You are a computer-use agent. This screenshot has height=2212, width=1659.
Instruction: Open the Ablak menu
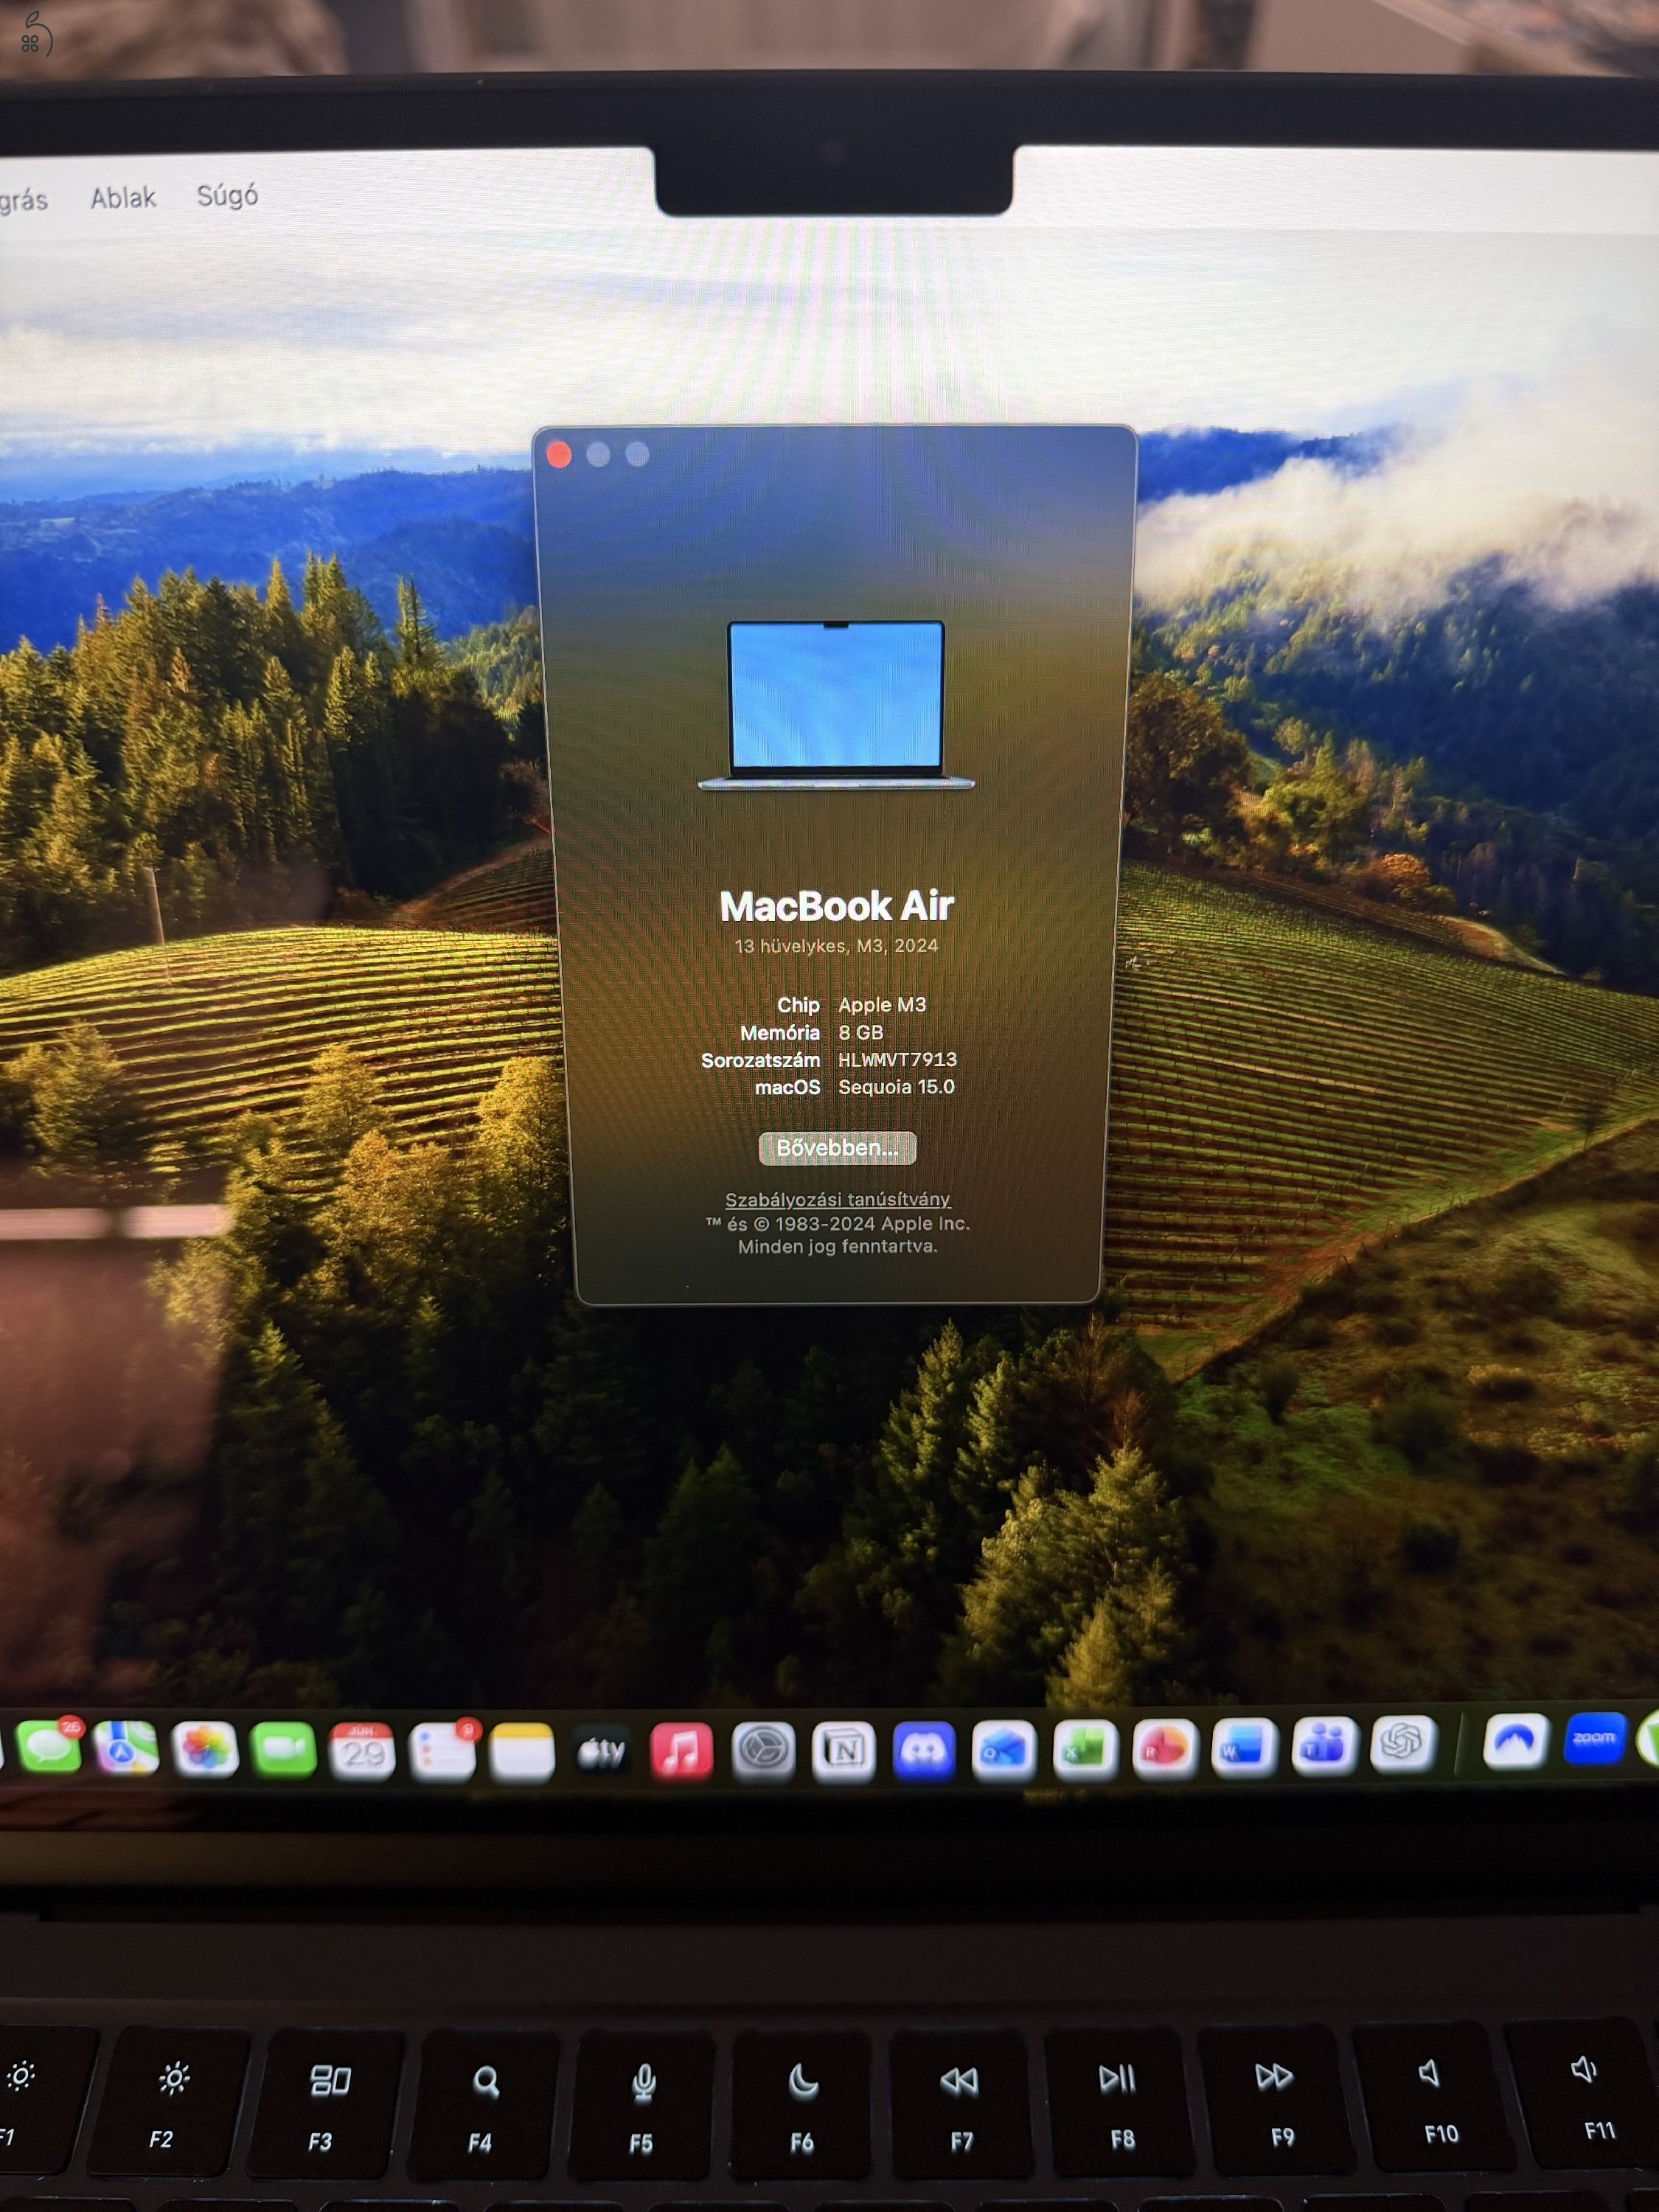pyautogui.click(x=123, y=197)
